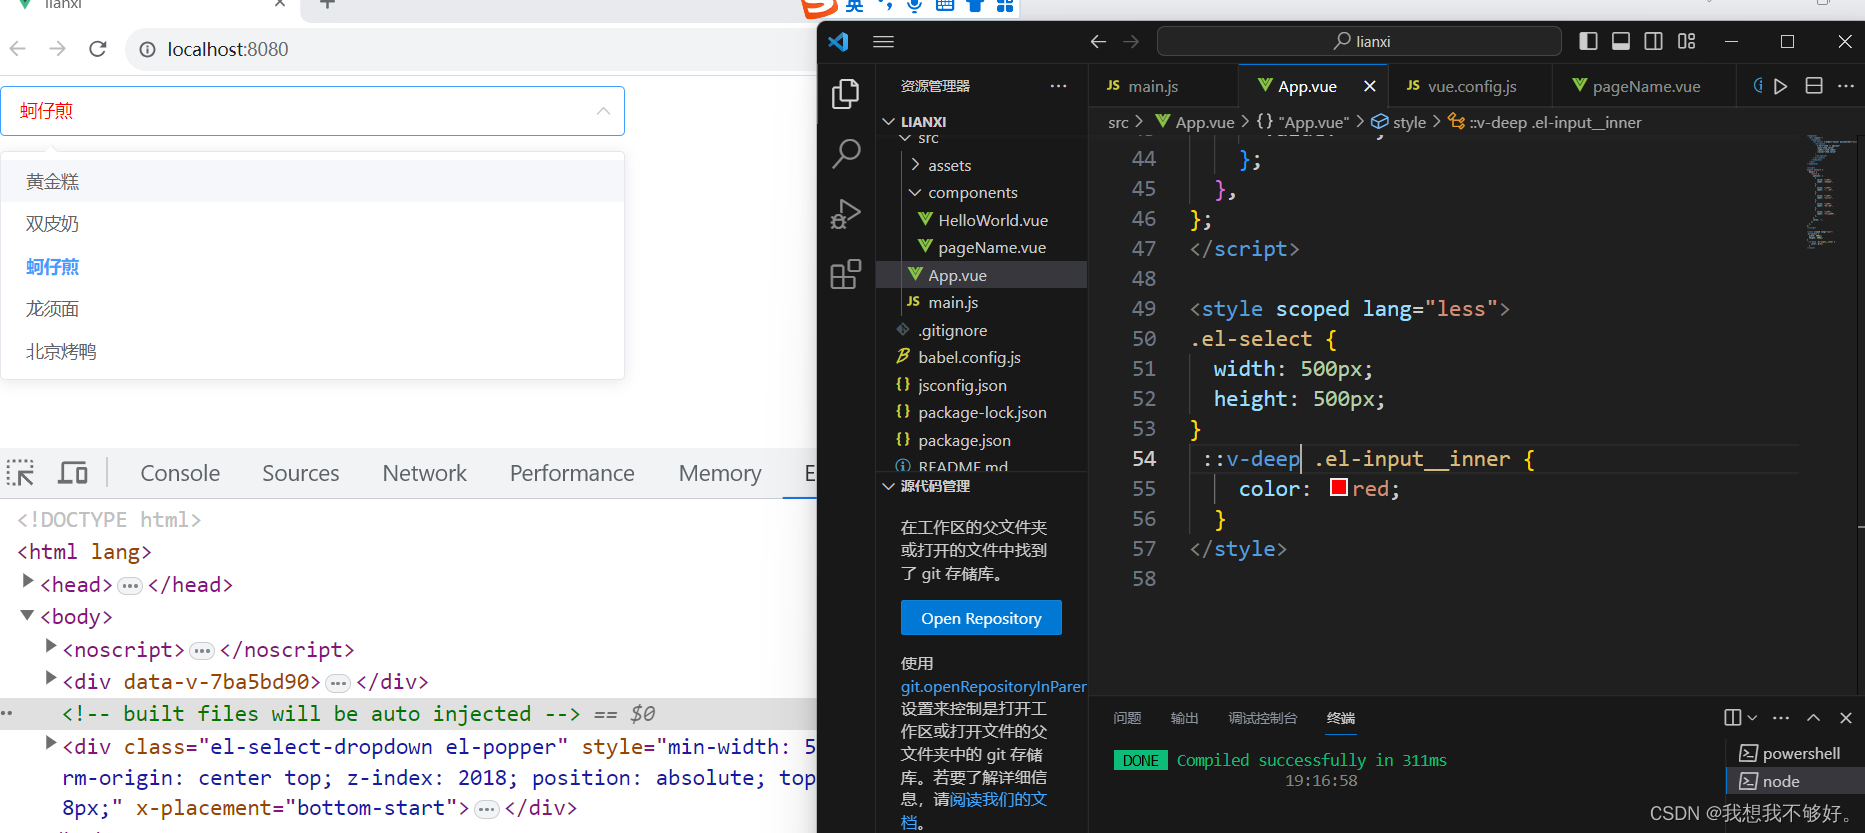Screen dimensions: 1865x833
Task: Split the terminal
Action: click(1733, 718)
